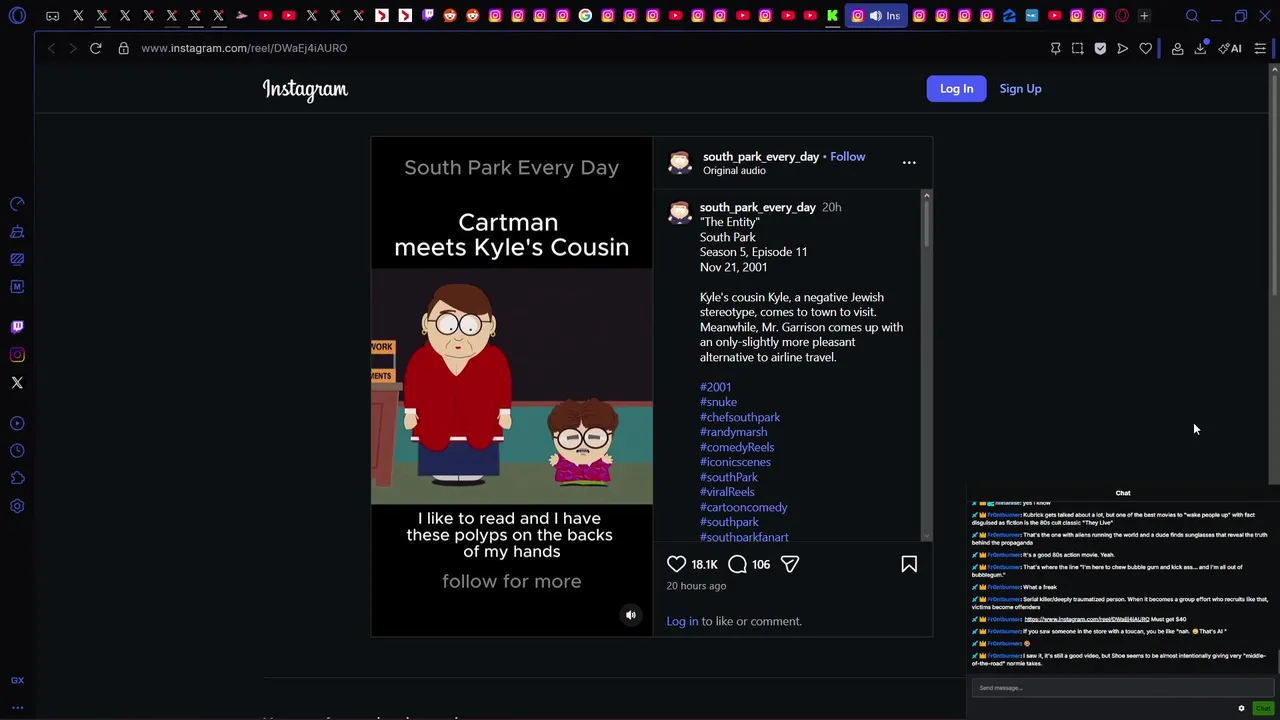Open a new tab with the plus button
This screenshot has height=720, width=1280.
coord(1144,16)
